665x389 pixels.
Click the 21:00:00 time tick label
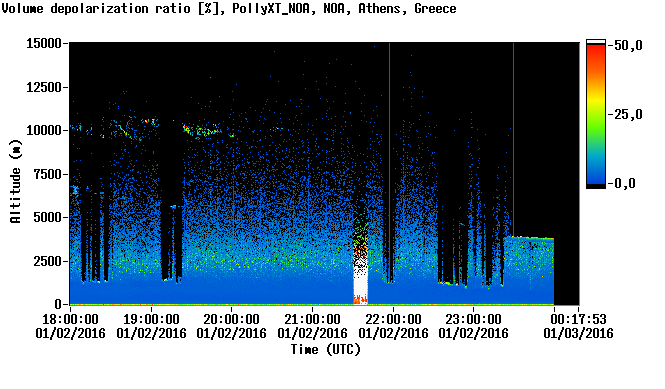click(x=313, y=319)
